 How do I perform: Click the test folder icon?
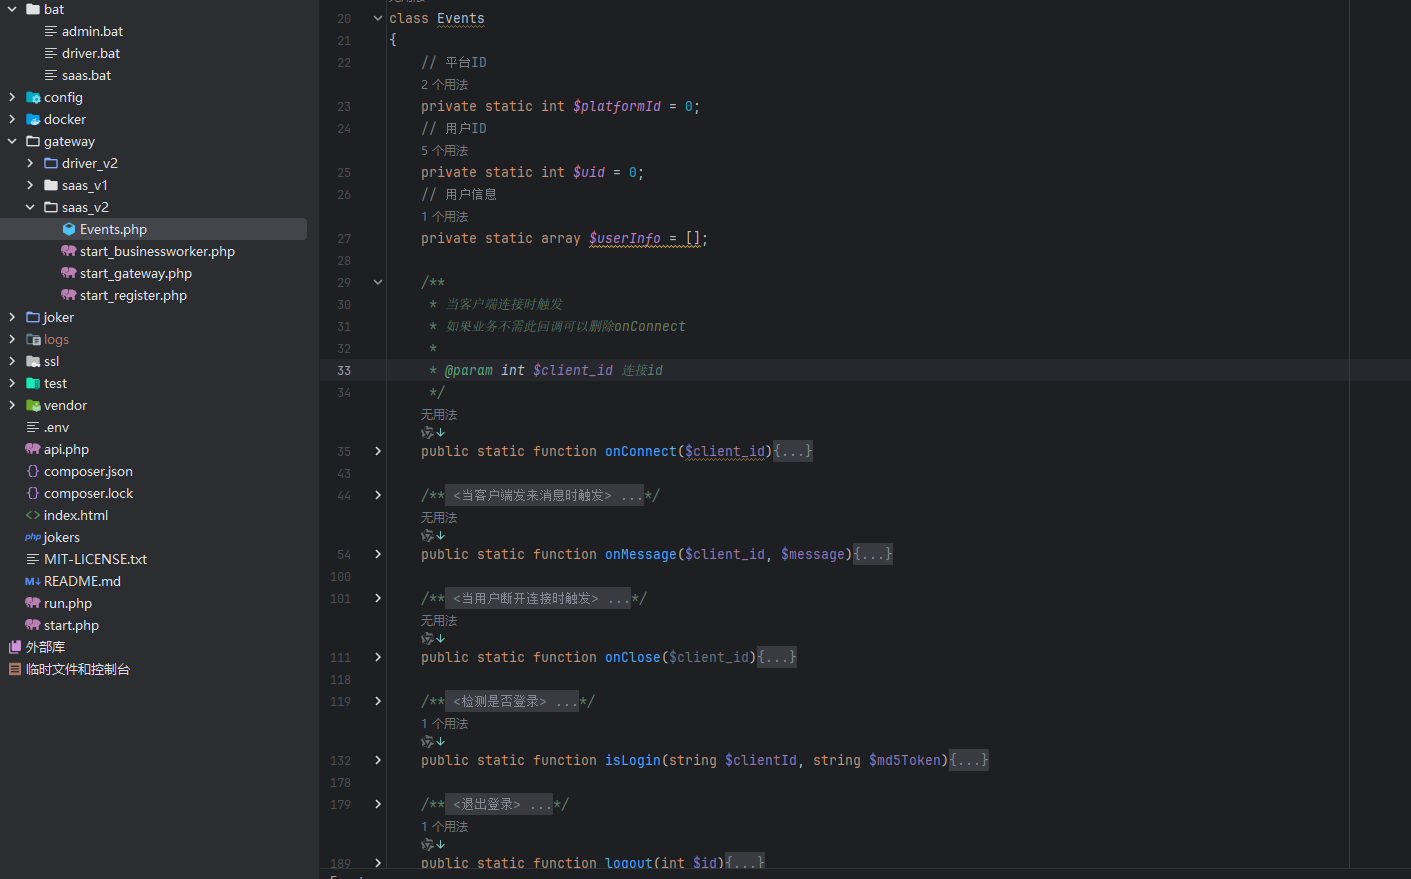click(x=33, y=383)
